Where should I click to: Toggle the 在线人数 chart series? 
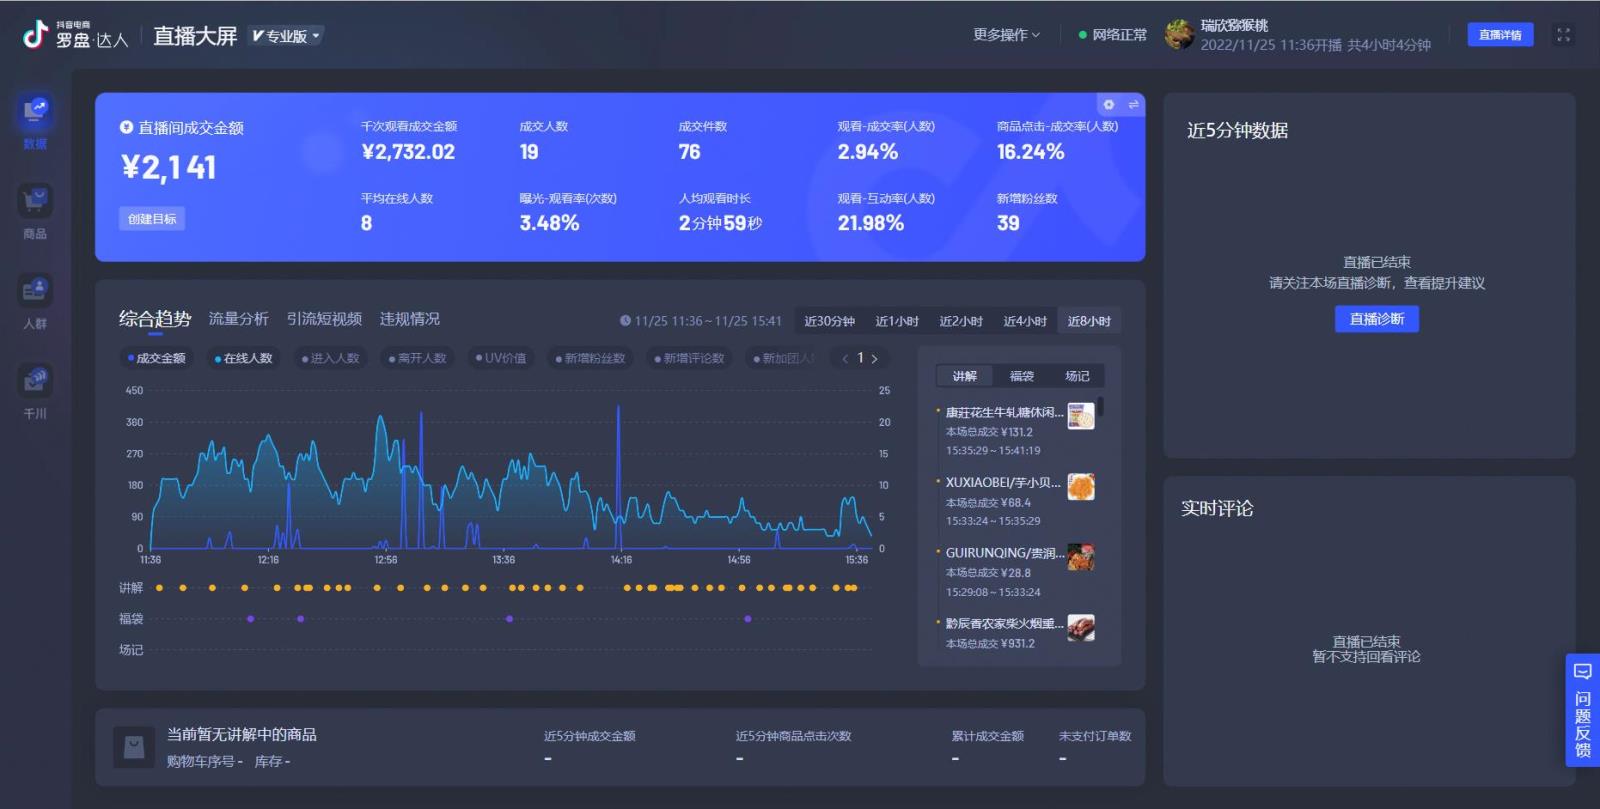[243, 358]
